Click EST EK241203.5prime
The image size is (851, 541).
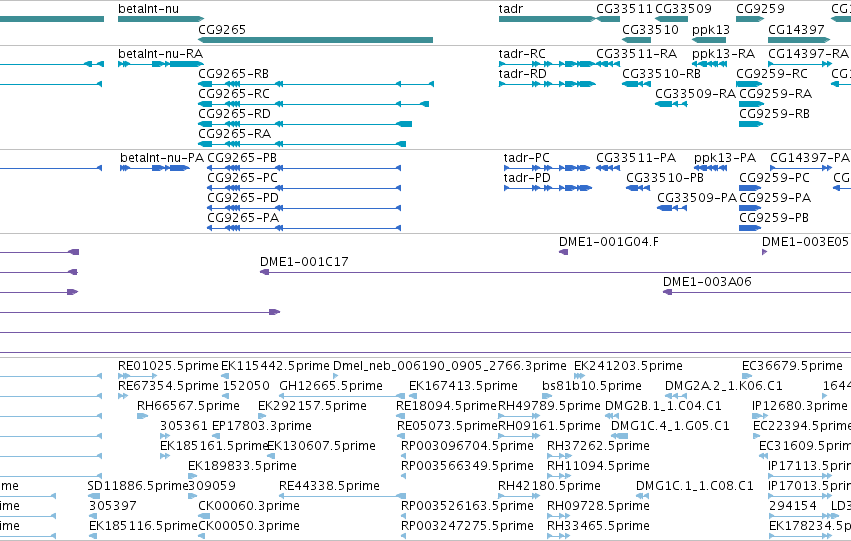628,366
